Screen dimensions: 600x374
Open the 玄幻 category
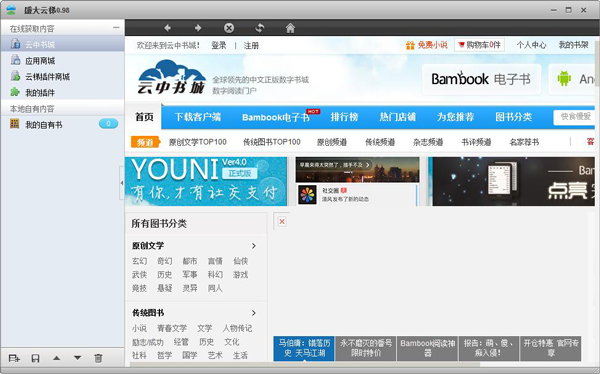pyautogui.click(x=139, y=261)
